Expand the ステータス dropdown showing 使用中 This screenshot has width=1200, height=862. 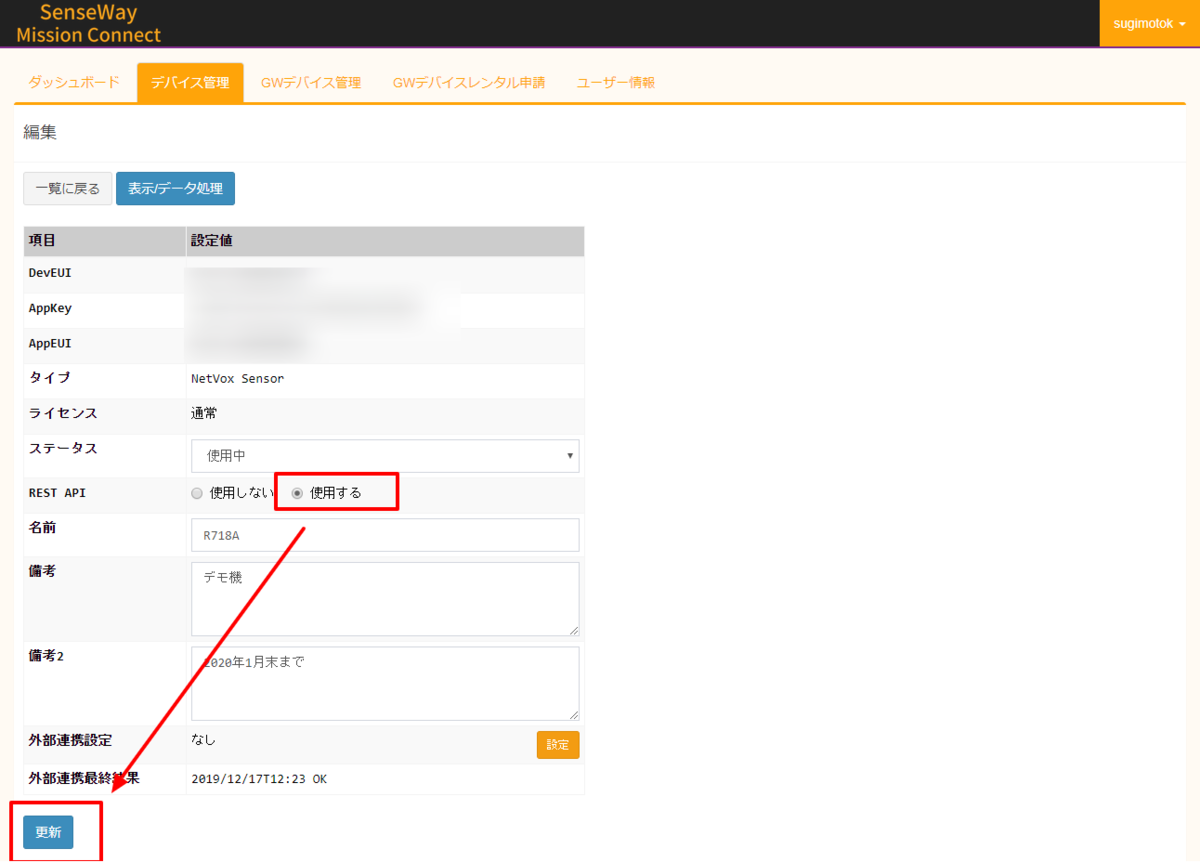385,456
